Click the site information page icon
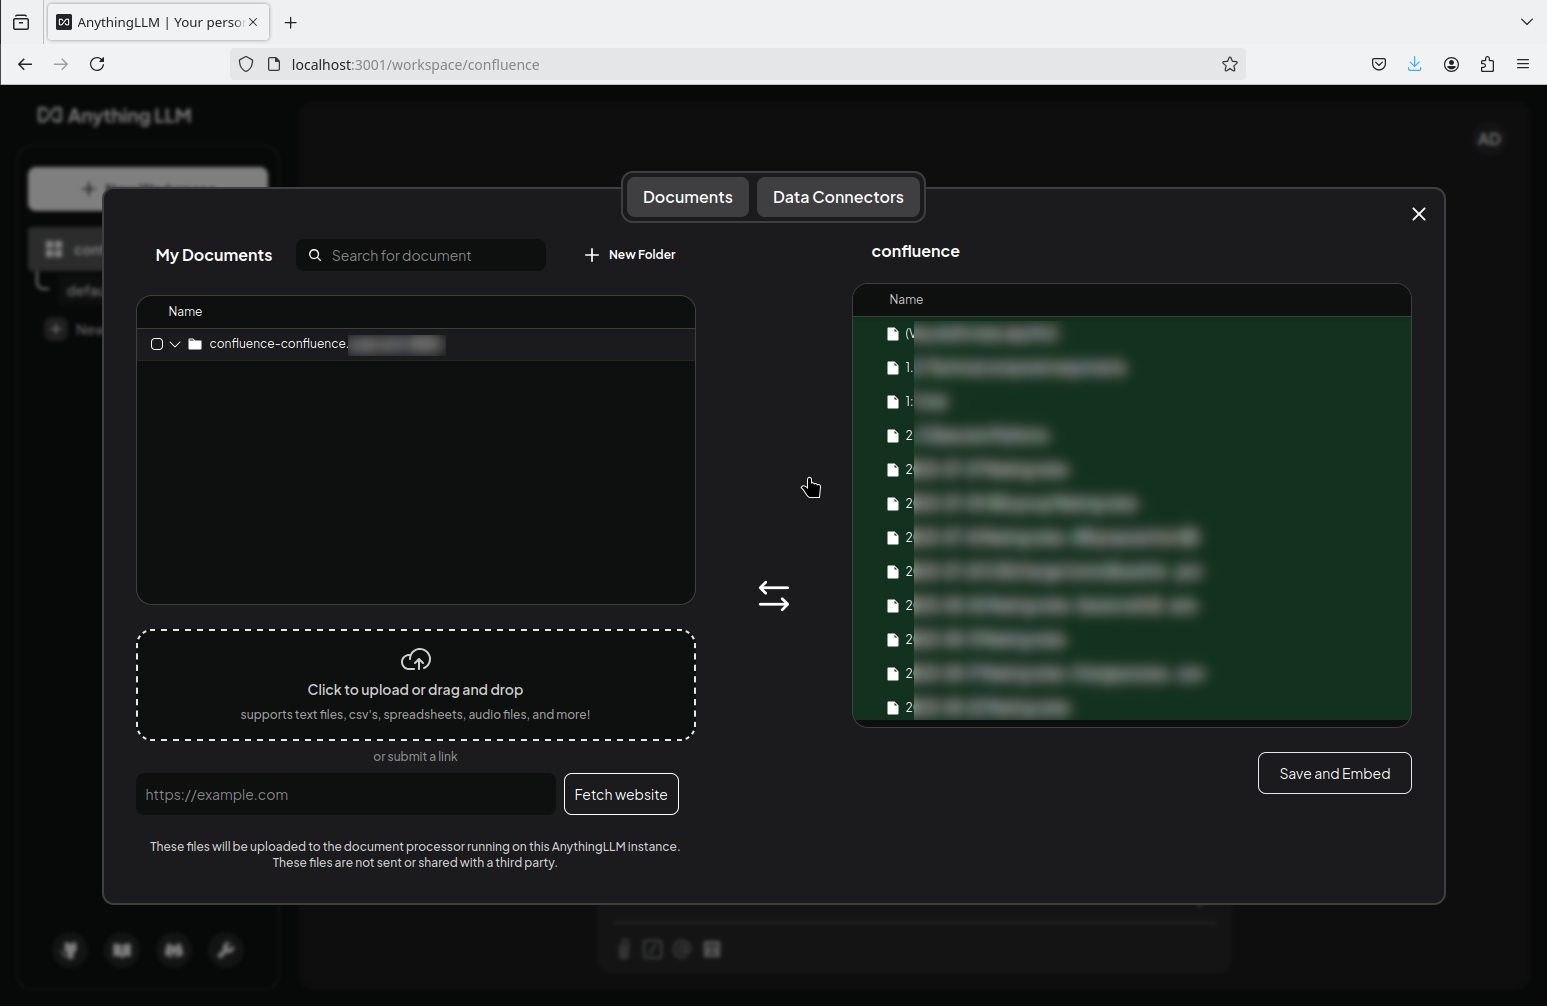Image resolution: width=1547 pixels, height=1006 pixels. tap(274, 64)
